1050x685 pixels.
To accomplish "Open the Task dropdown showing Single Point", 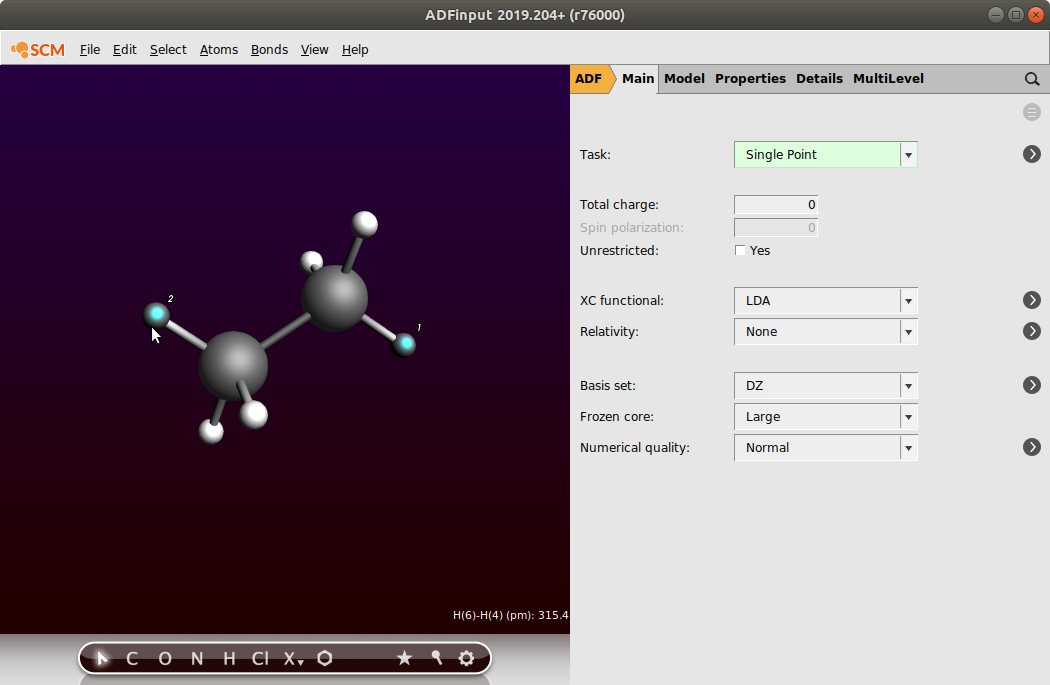I will (x=825, y=155).
